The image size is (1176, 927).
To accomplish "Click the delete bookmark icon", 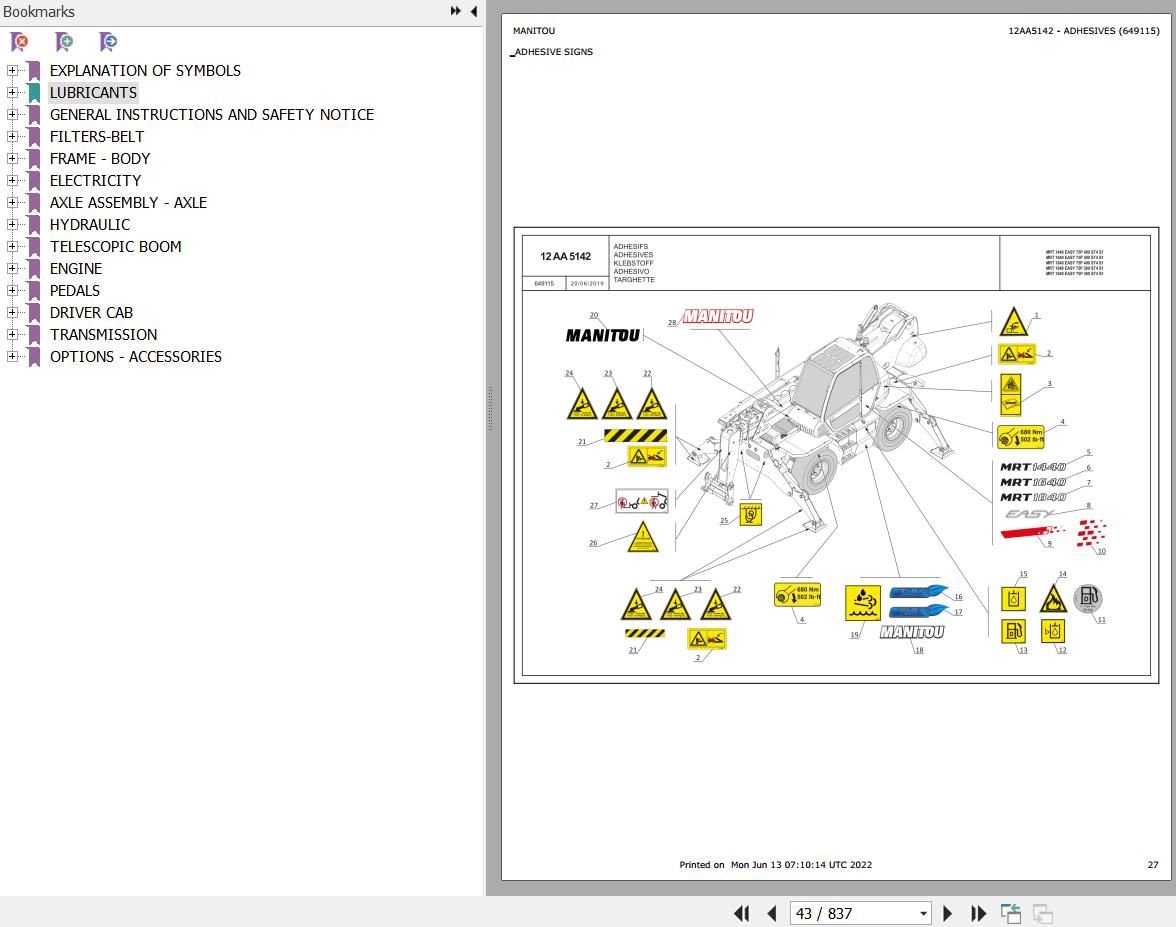I will (x=20, y=42).
